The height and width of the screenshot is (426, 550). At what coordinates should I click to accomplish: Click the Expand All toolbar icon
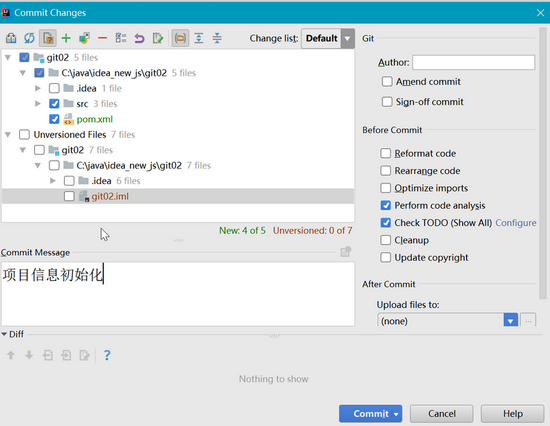click(x=199, y=38)
